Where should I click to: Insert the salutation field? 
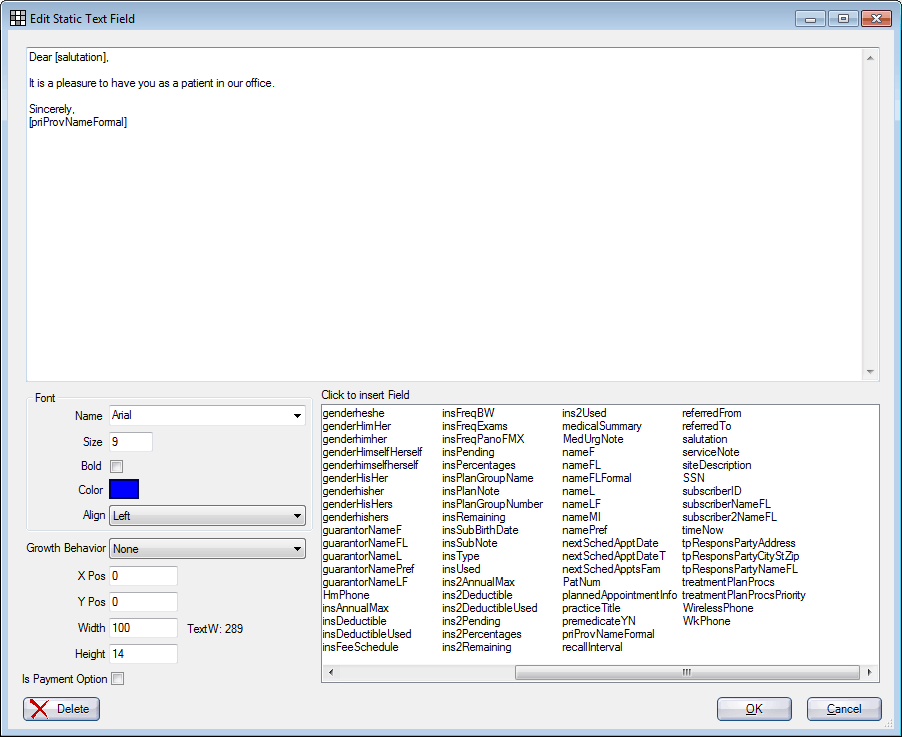point(704,439)
